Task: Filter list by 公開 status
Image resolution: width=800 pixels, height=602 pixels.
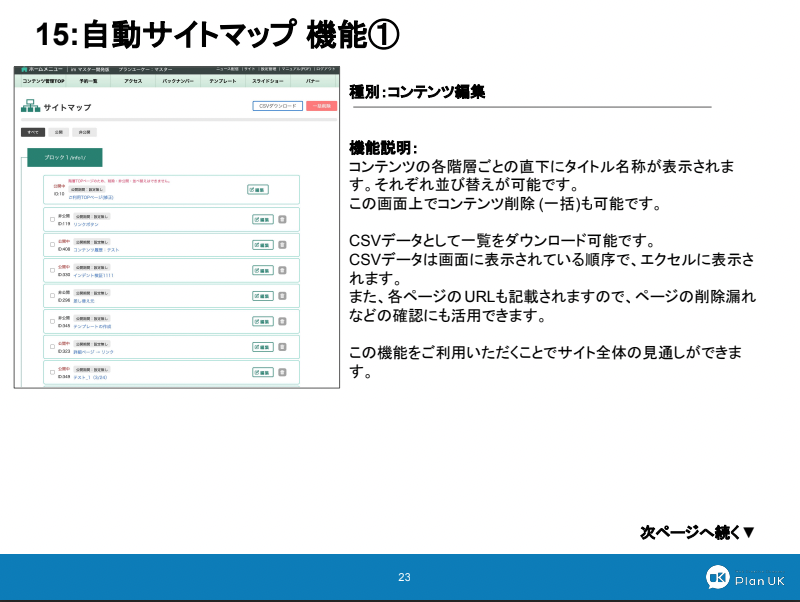Action: click(x=59, y=132)
